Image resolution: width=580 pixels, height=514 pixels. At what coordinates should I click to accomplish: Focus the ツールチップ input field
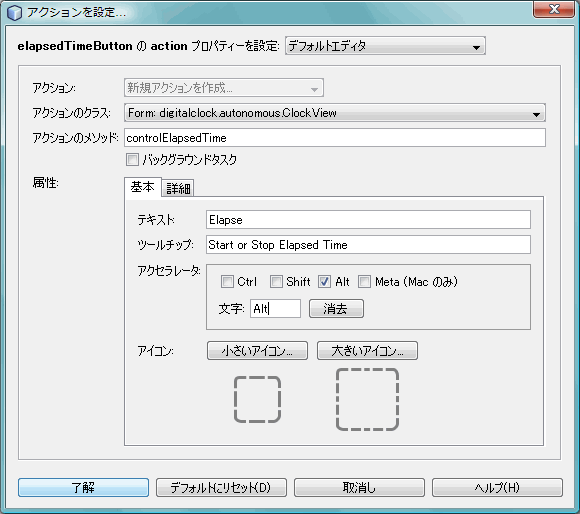pyautogui.click(x=368, y=245)
